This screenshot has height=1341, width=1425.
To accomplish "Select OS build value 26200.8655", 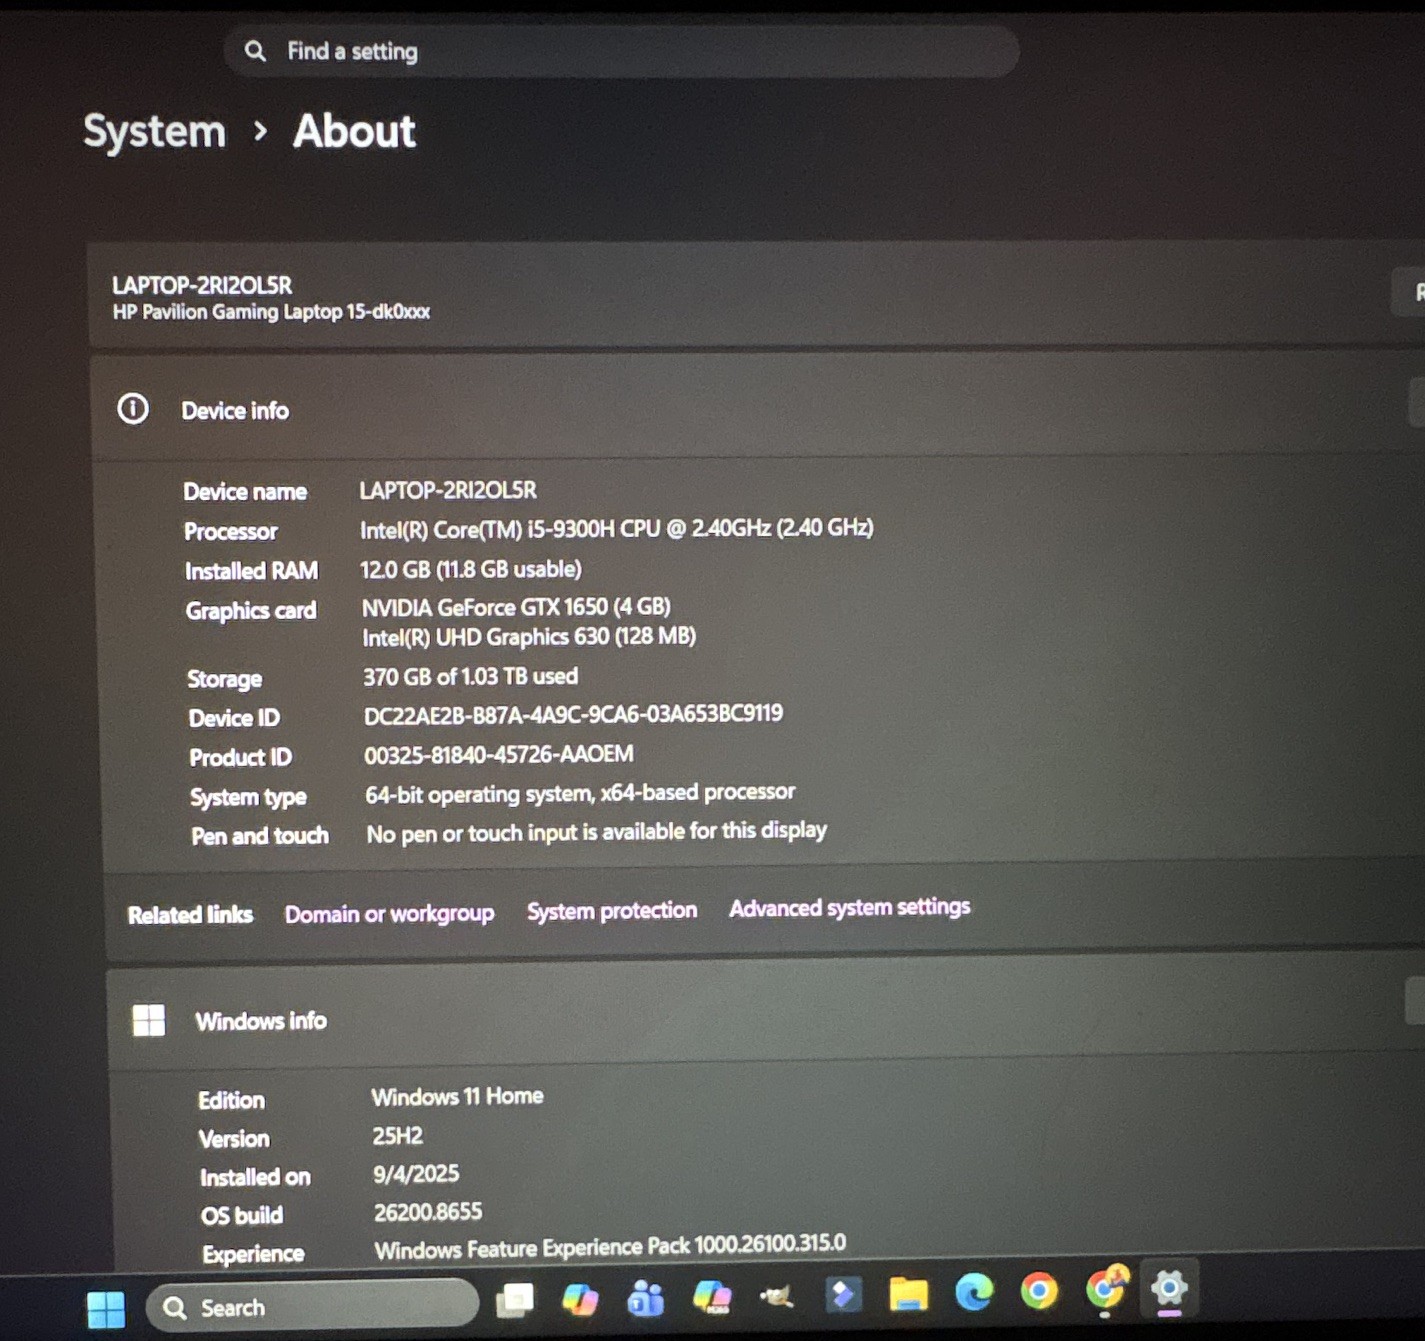I will pos(428,1212).
